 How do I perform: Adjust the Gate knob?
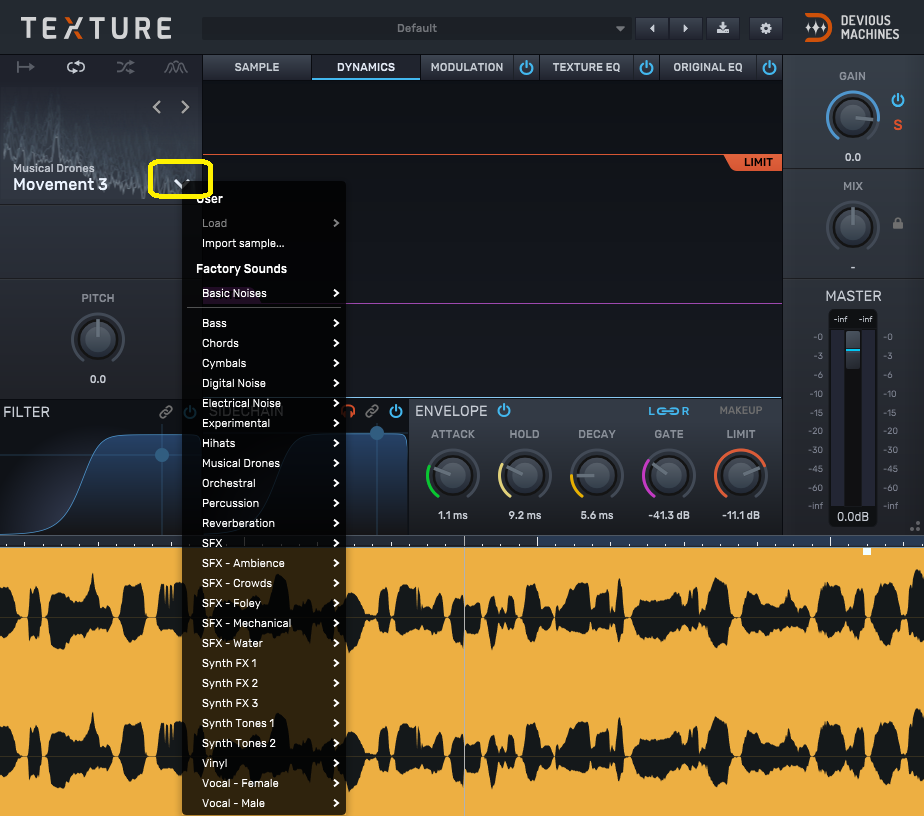pyautogui.click(x=668, y=475)
